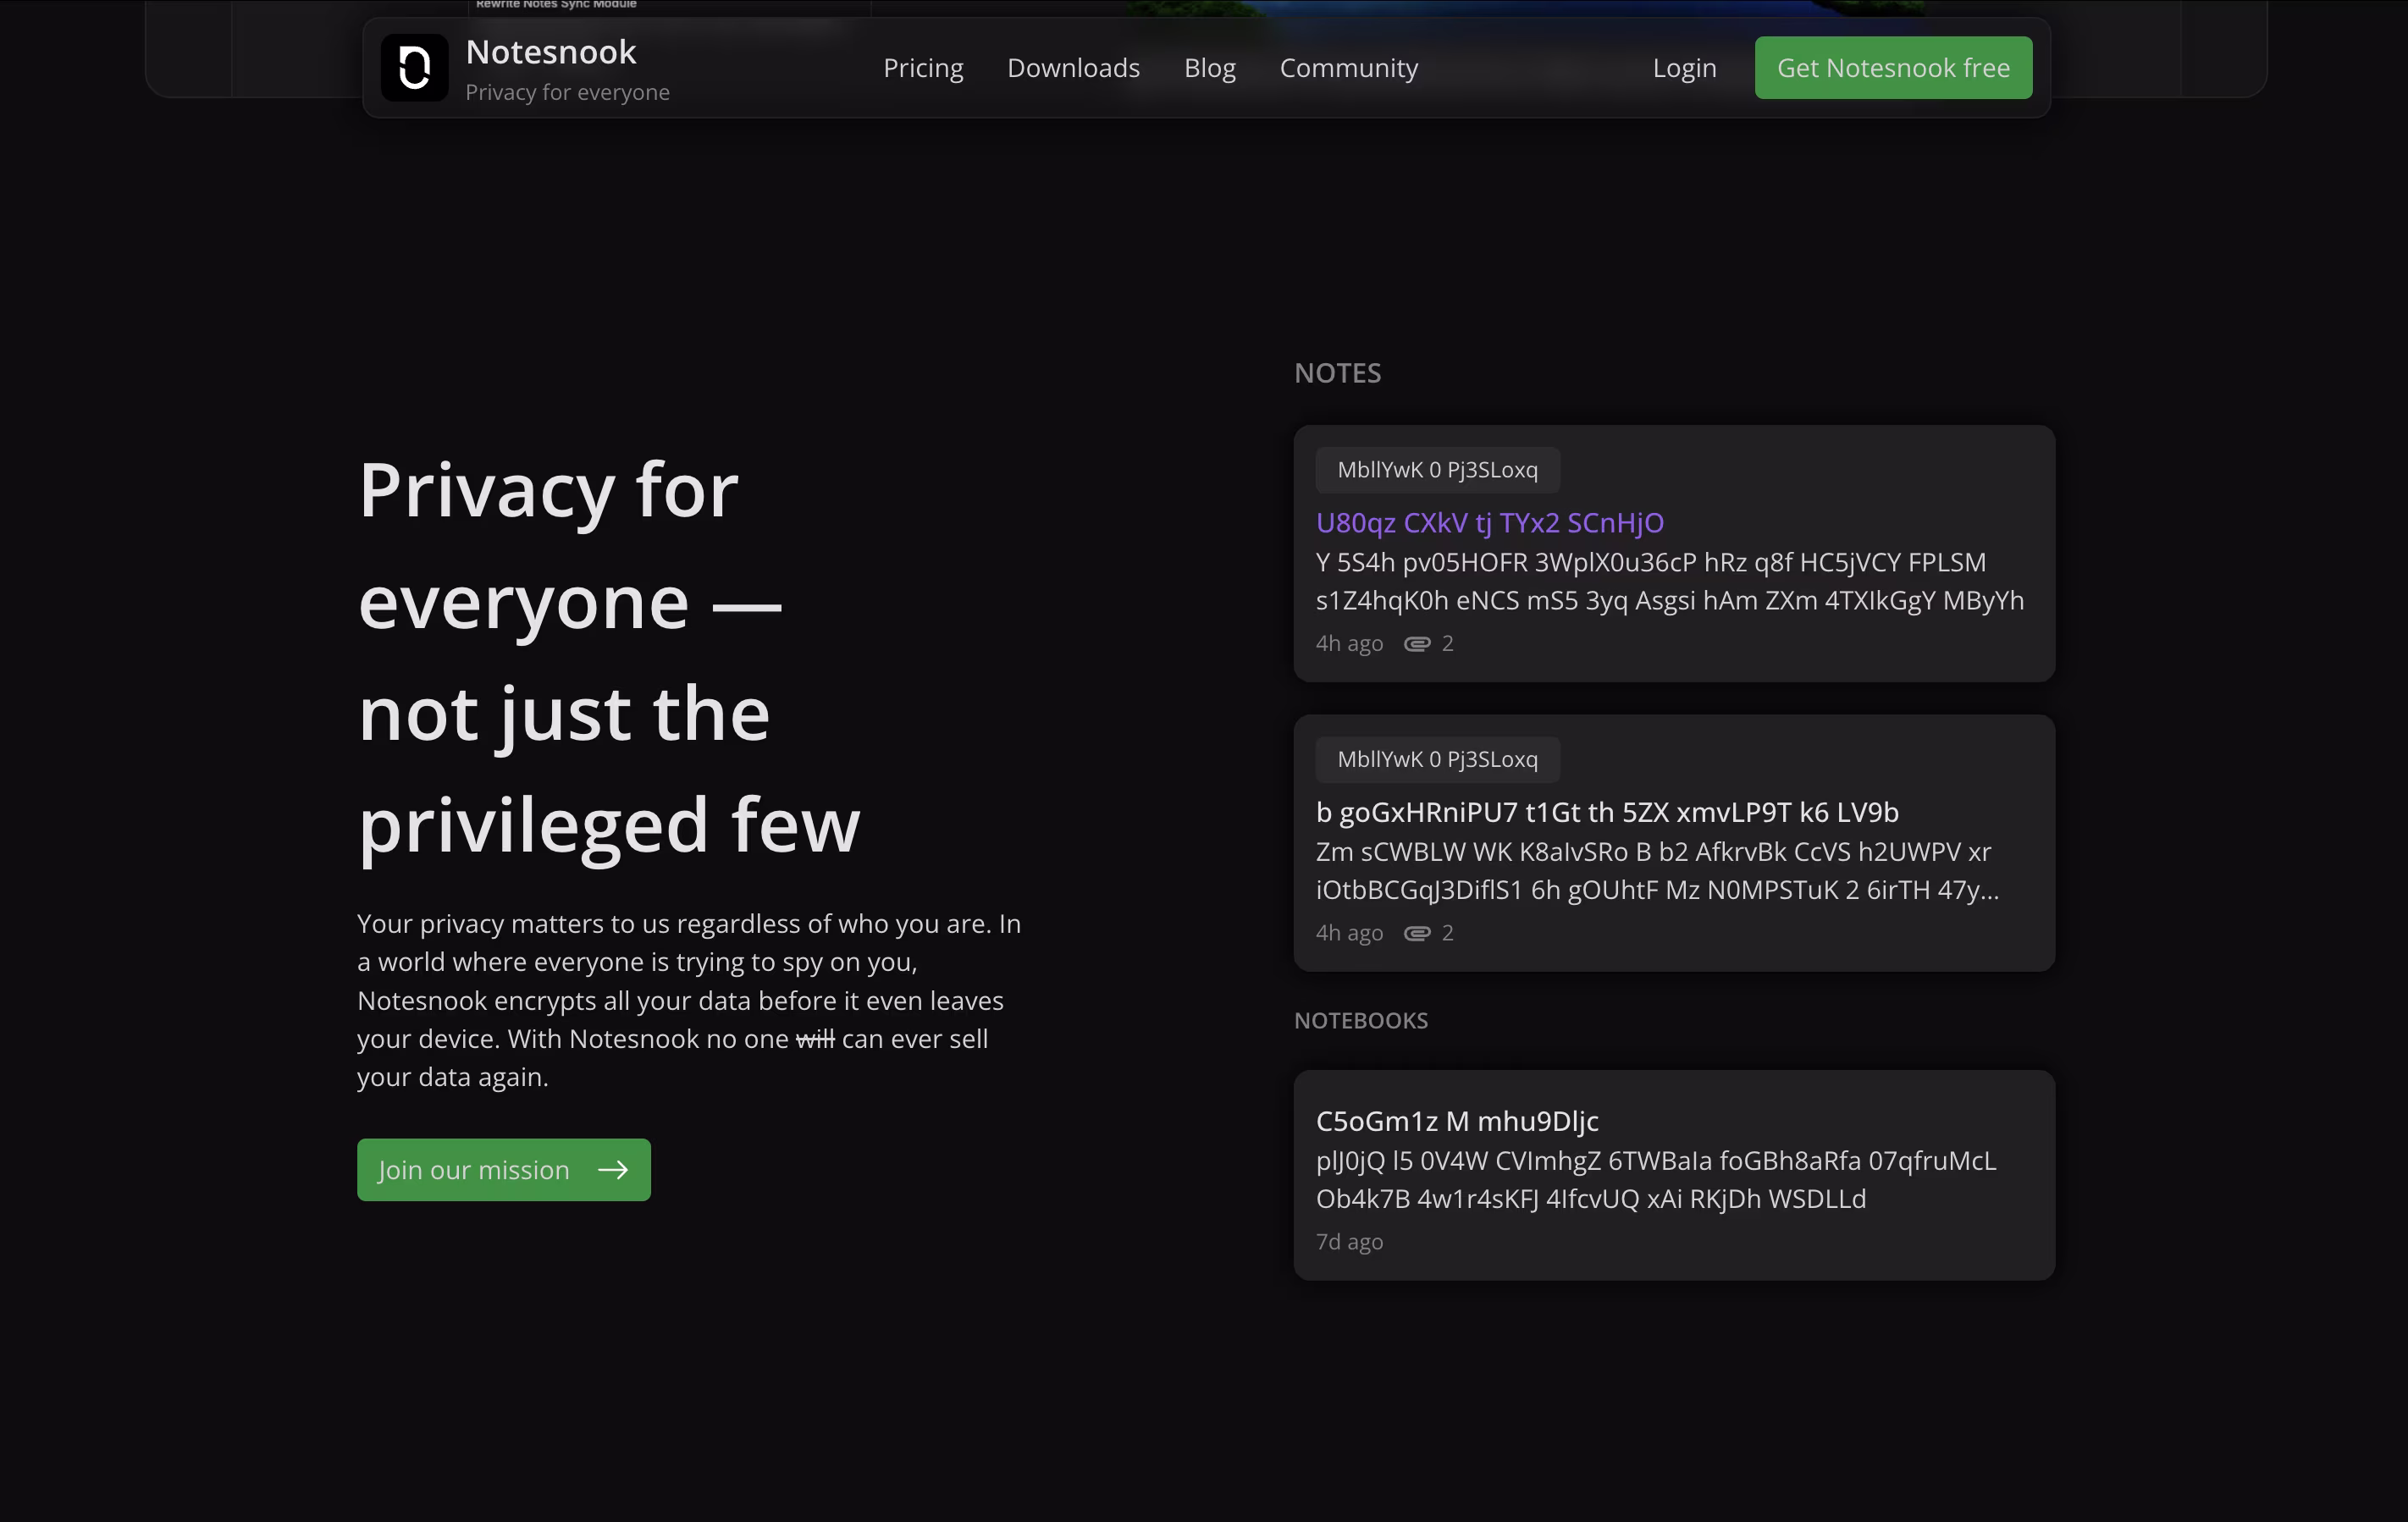
Task: Select tag MbllYwK on first note
Action: point(1437,470)
